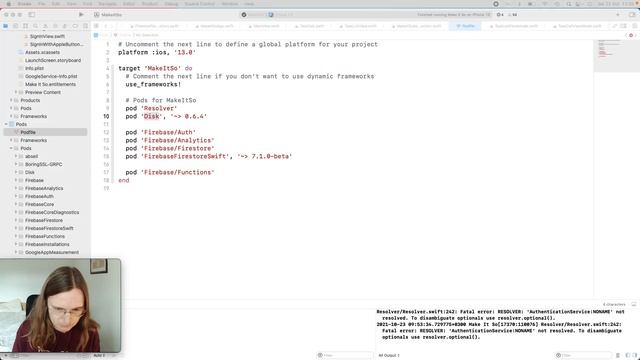Open the Symbol navigator icon
640x360 pixels.
pos(25,26)
